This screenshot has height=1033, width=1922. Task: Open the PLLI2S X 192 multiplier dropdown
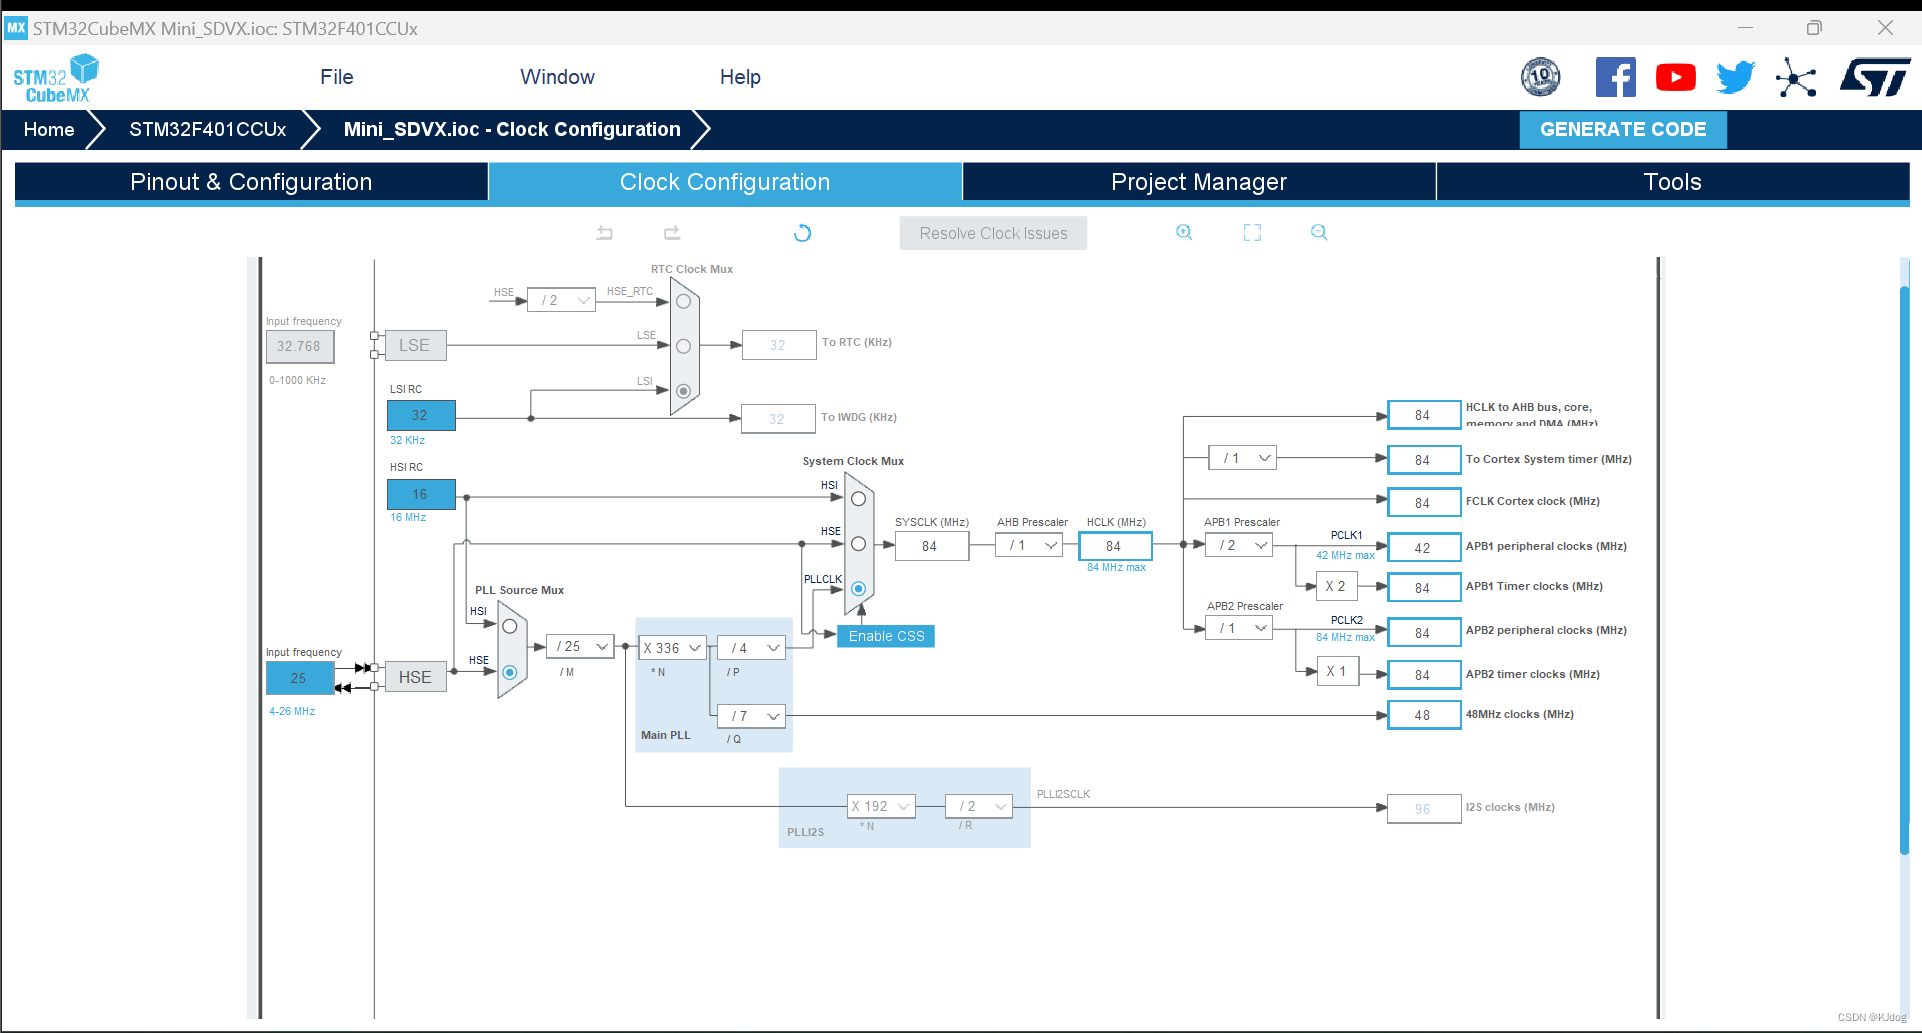coord(881,806)
